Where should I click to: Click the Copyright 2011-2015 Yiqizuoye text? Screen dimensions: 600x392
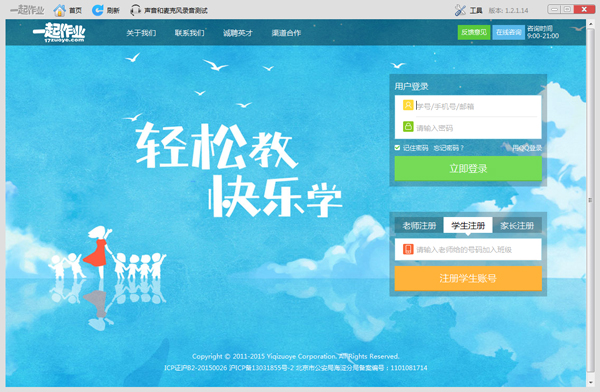[295, 356]
